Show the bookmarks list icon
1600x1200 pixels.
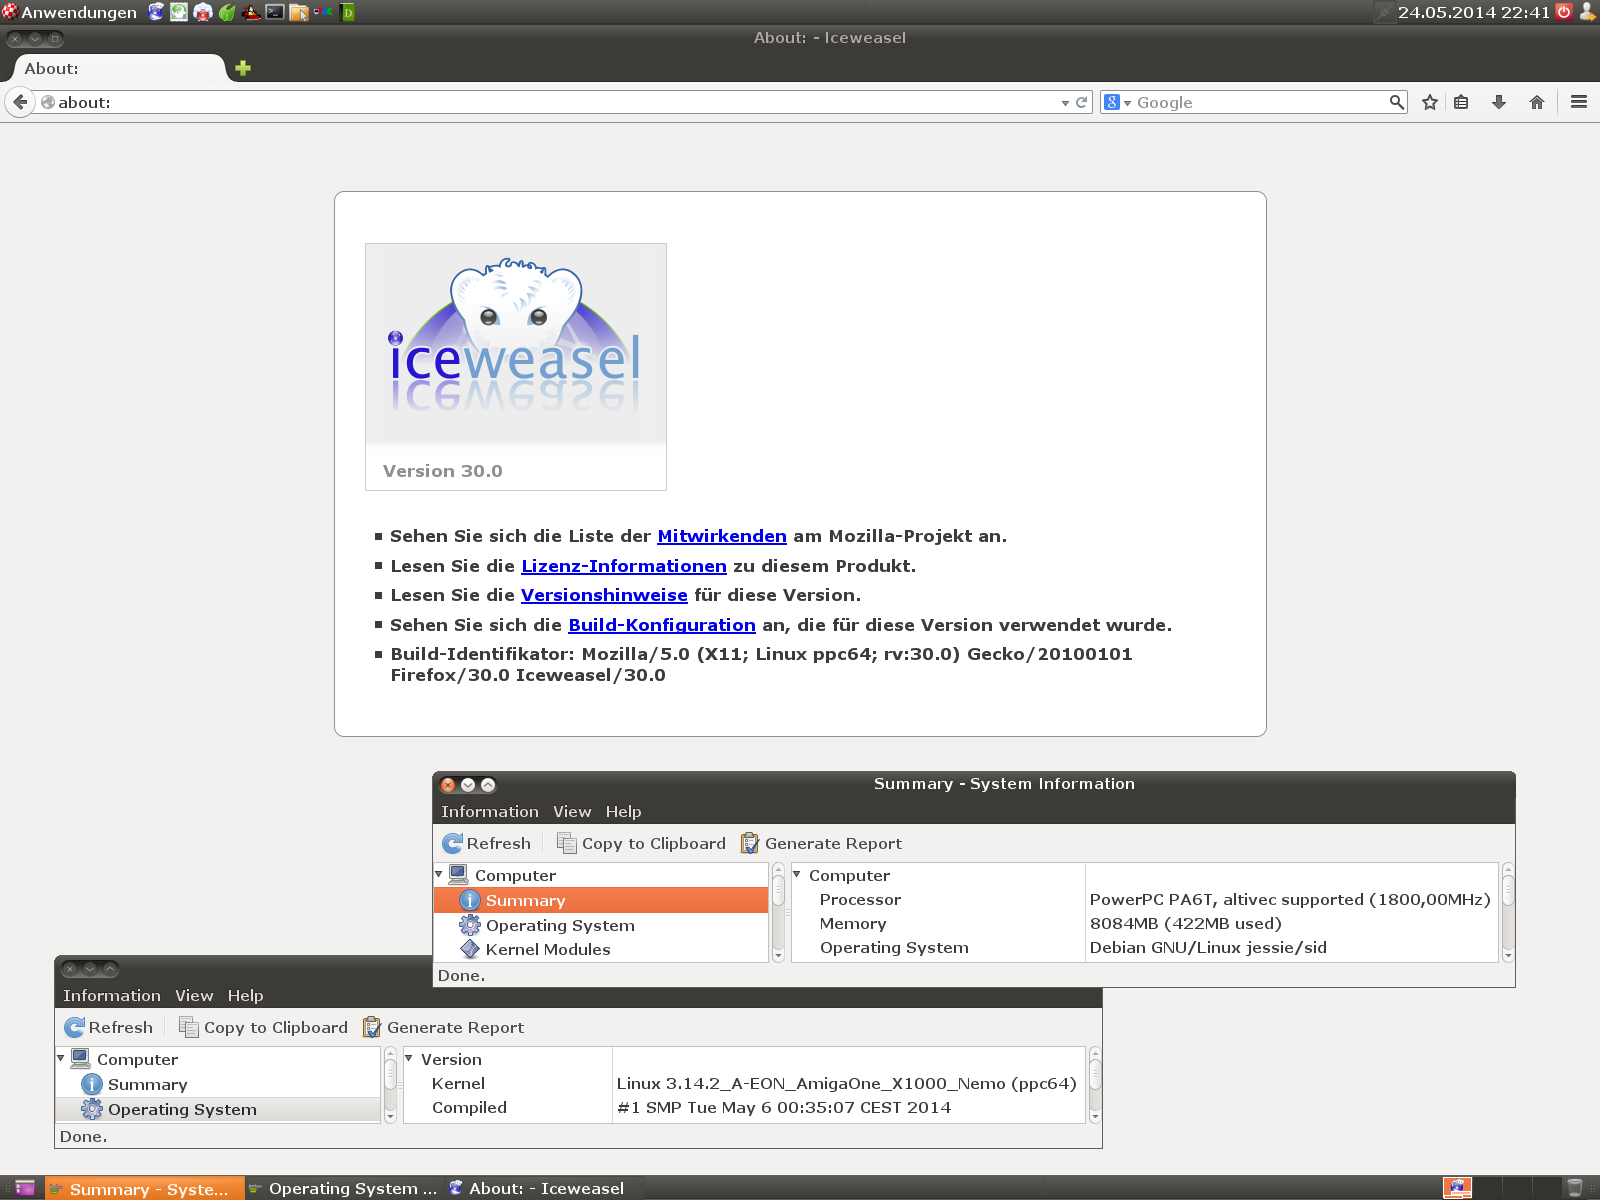coord(1461,102)
